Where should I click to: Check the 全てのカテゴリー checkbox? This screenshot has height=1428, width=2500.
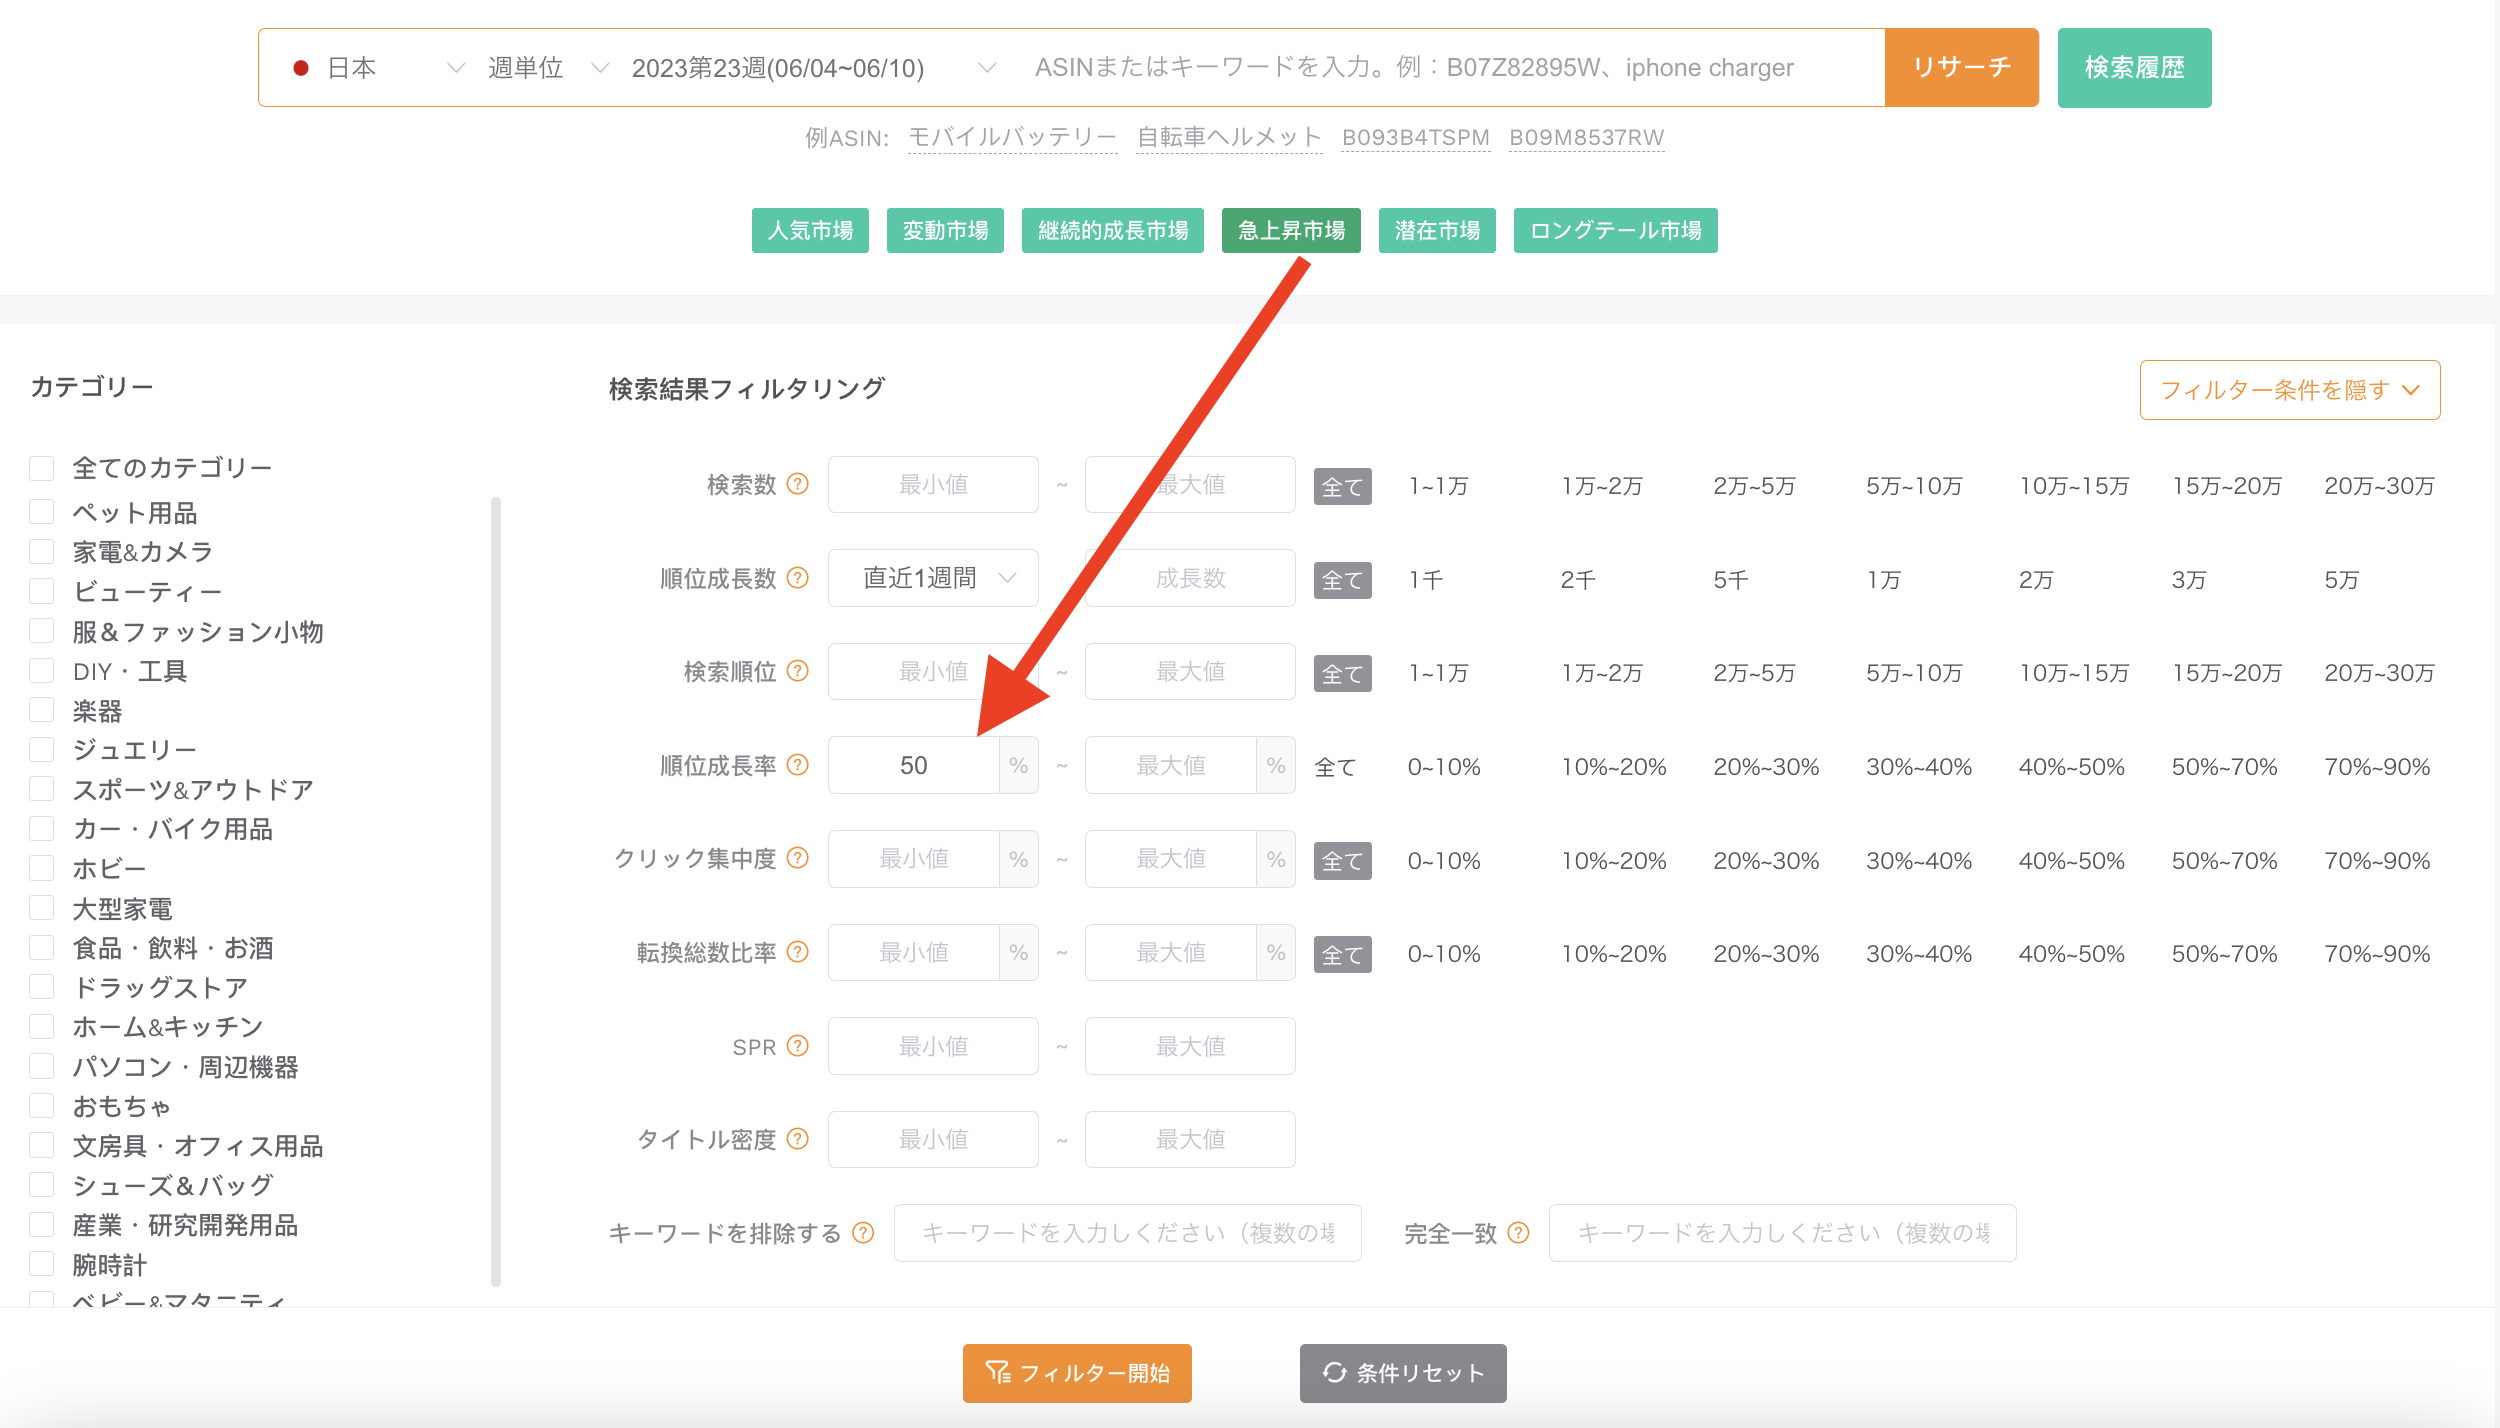tap(42, 468)
